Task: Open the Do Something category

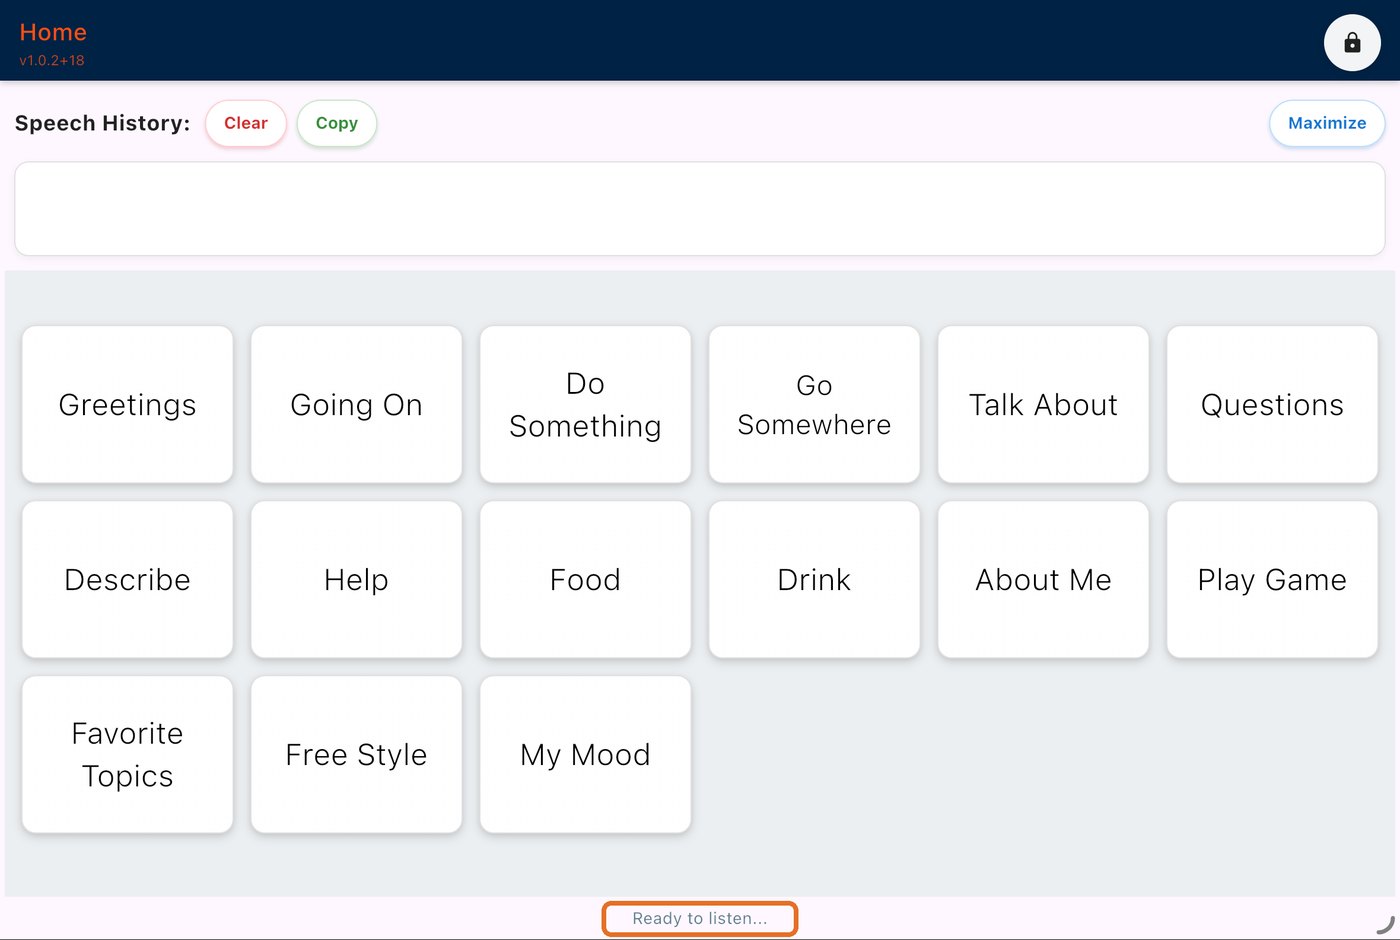Action: pyautogui.click(x=586, y=404)
